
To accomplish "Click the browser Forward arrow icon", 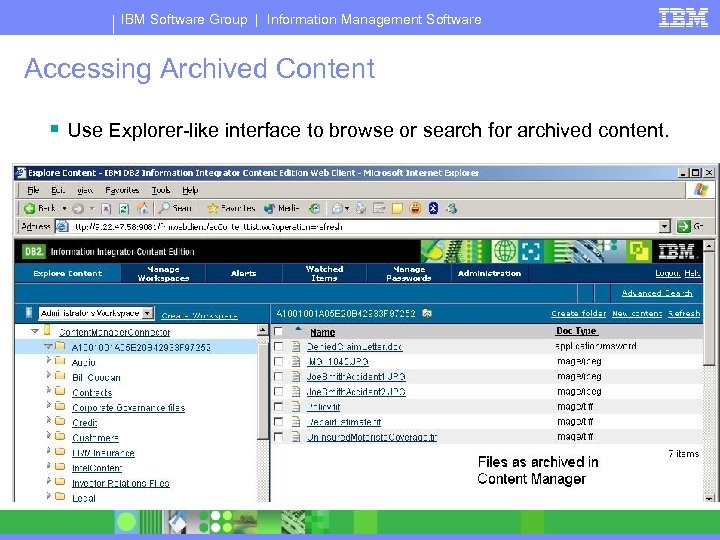I will [78, 209].
